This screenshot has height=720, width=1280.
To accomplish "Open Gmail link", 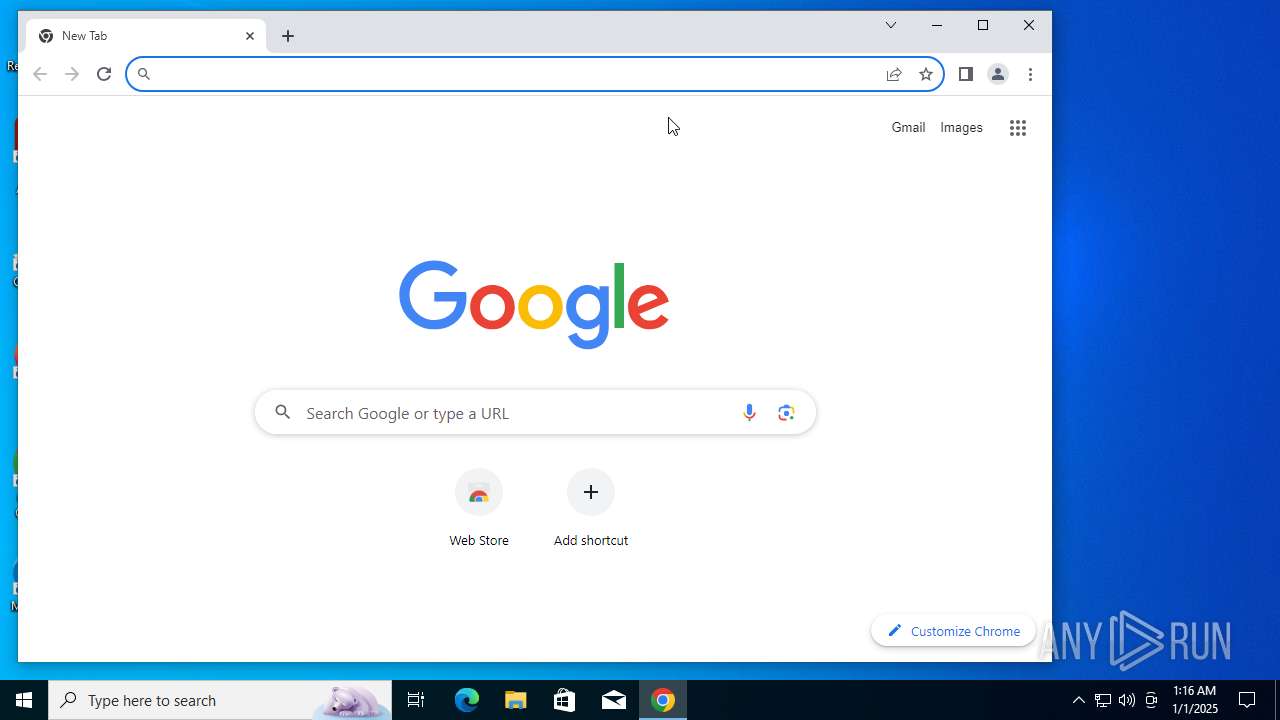I will [908, 127].
